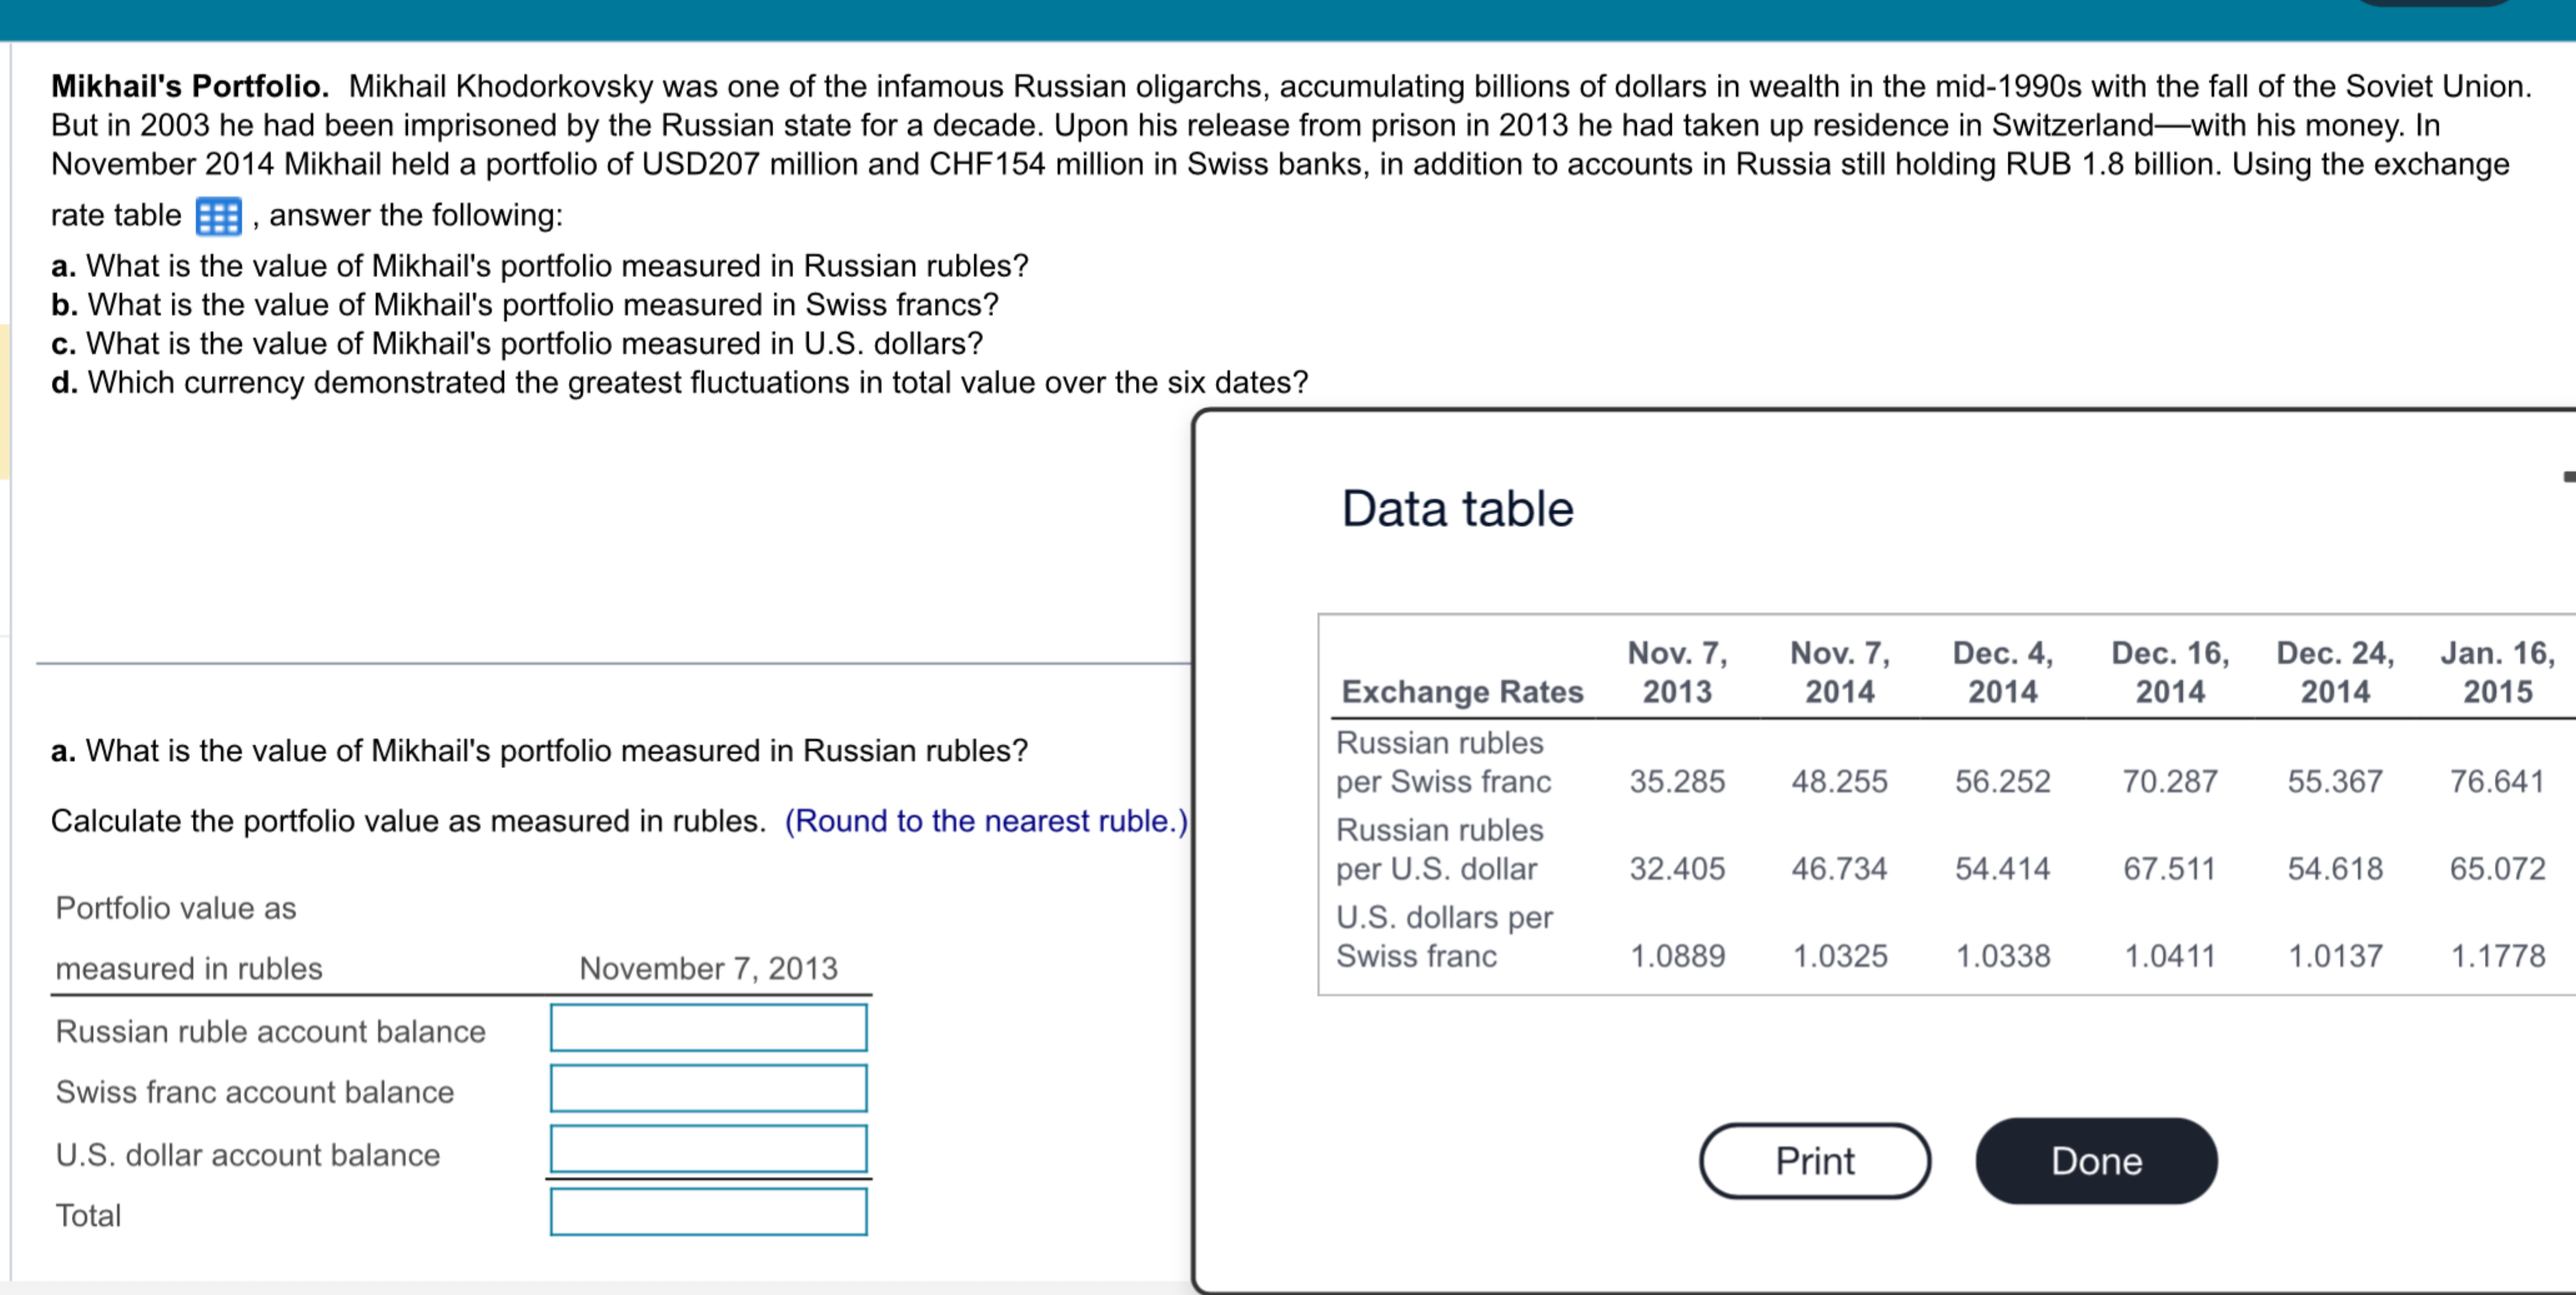Select the 1.0889 dollars per franc cell

[x=1677, y=956]
